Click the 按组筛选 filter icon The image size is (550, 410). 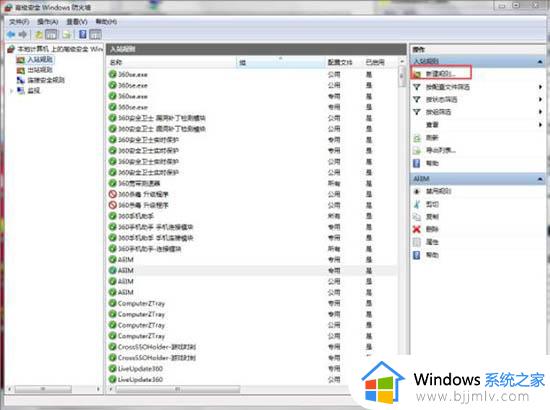click(416, 112)
